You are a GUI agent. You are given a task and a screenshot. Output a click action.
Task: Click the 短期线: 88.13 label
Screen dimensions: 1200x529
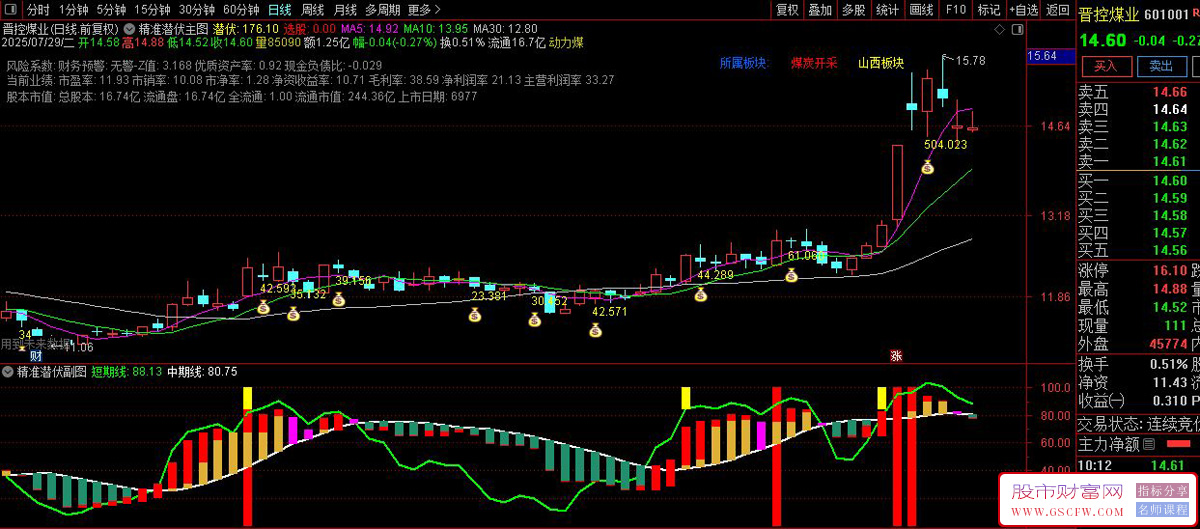click(x=127, y=371)
